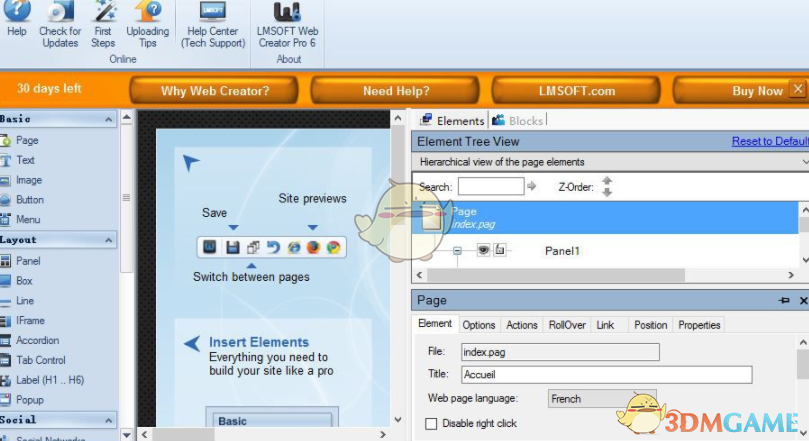Click the left elements list scrollbar thumb
Image resolution: width=809 pixels, height=441 pixels.
point(126,198)
